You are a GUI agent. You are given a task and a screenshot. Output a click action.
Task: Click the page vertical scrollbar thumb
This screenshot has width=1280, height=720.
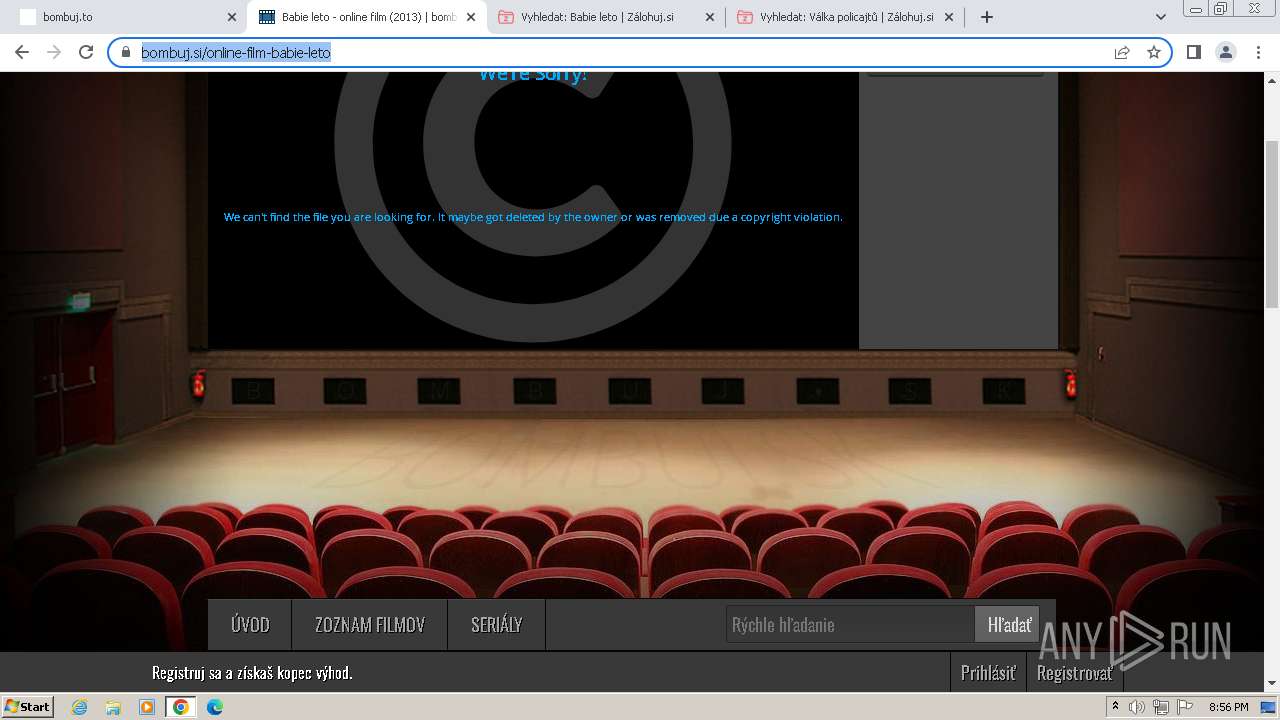[1272, 222]
